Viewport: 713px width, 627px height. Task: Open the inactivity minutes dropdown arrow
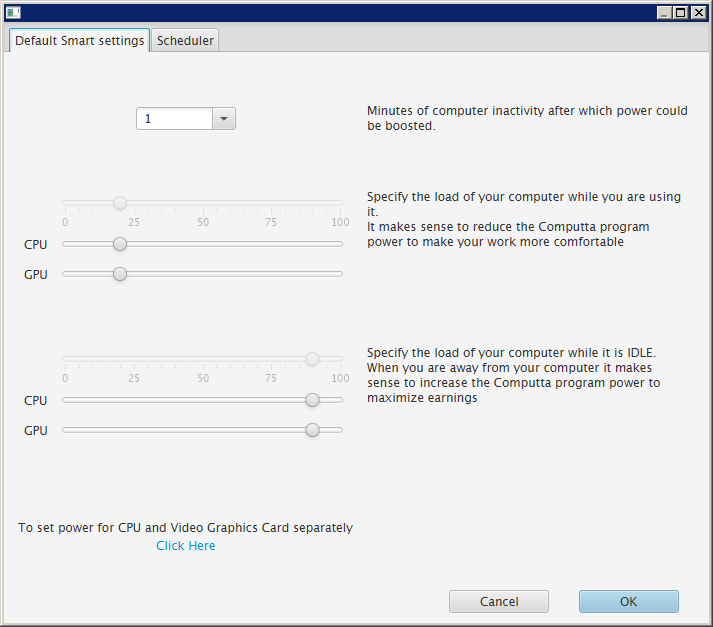tap(224, 119)
